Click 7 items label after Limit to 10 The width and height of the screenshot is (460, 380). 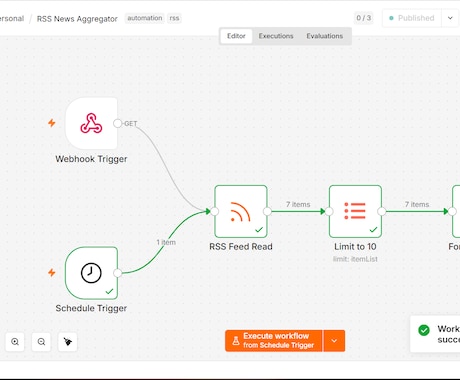pos(417,204)
